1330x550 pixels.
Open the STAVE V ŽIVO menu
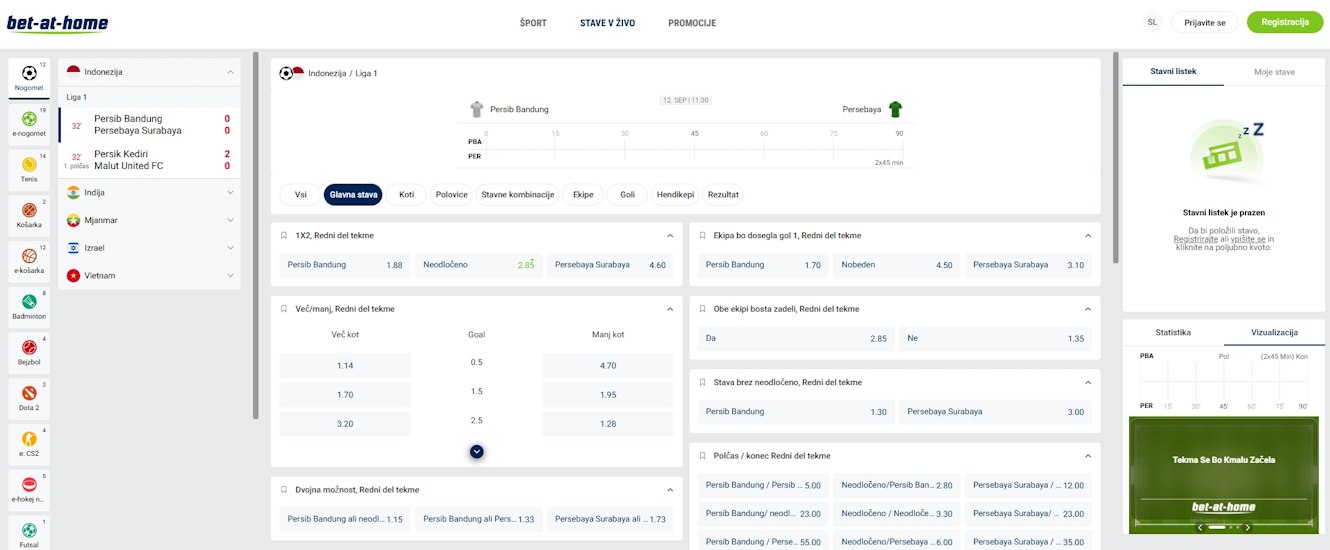[x=607, y=23]
